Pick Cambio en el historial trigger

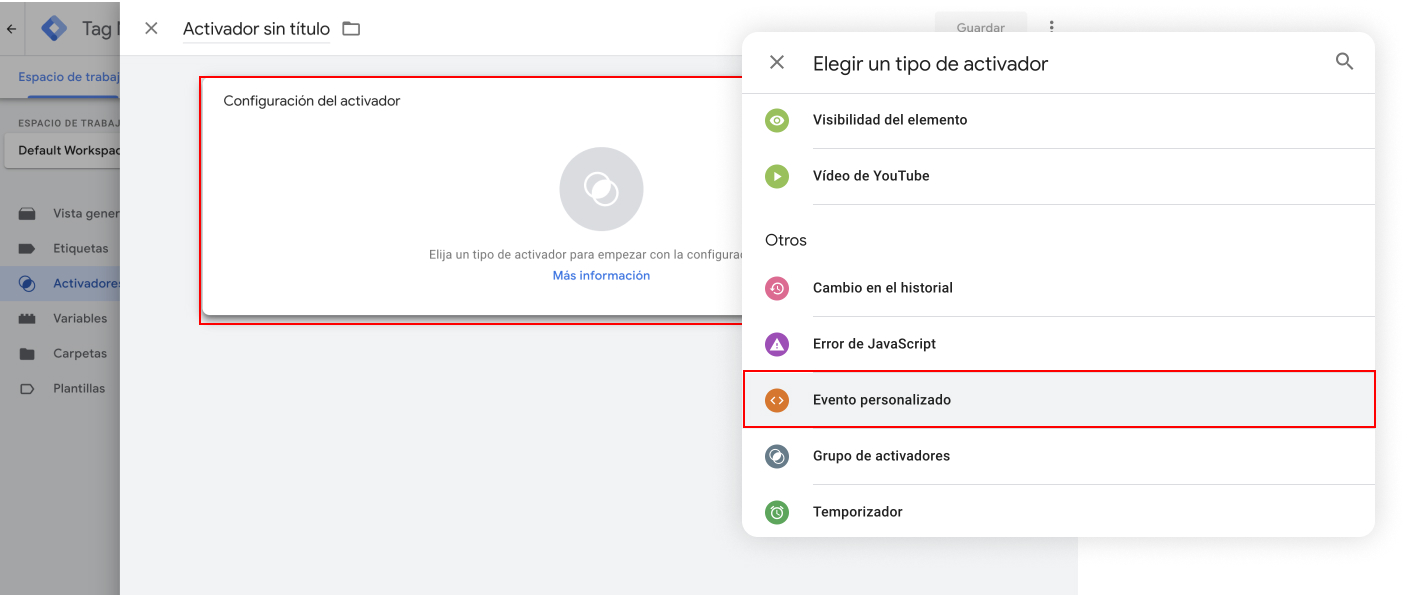coord(1059,288)
